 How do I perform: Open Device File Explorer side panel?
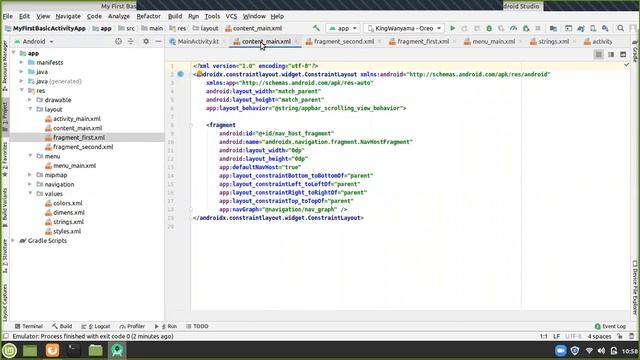coord(635,288)
